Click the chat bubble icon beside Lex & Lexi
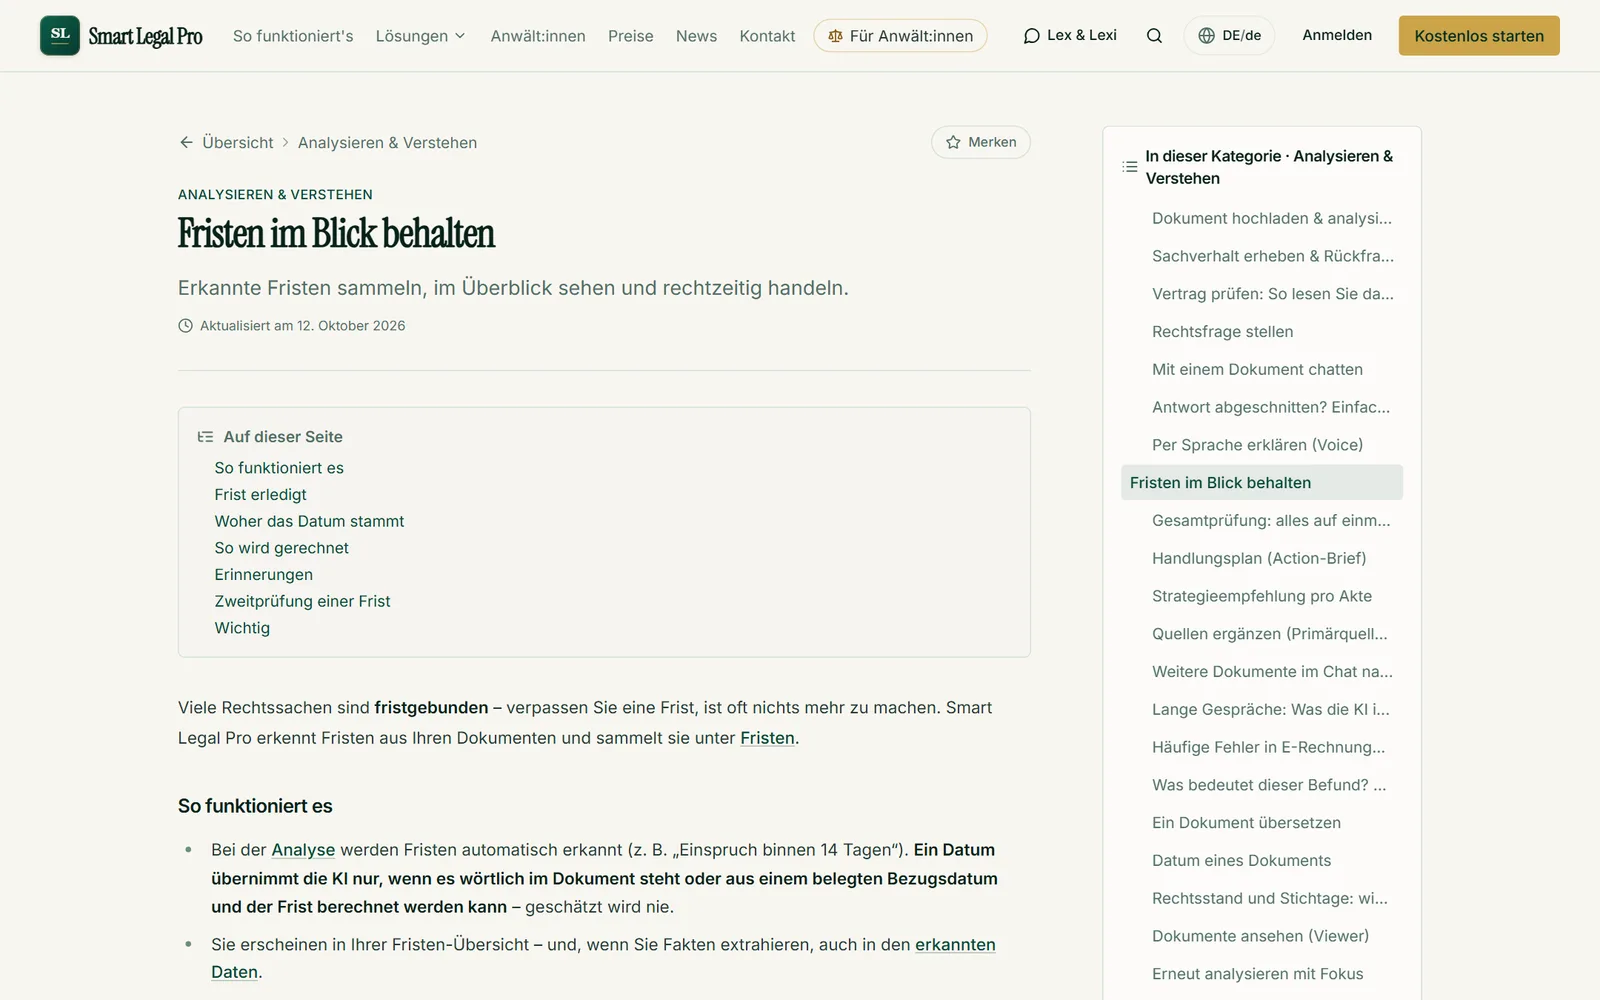The height and width of the screenshot is (1000, 1600). click(x=1032, y=36)
